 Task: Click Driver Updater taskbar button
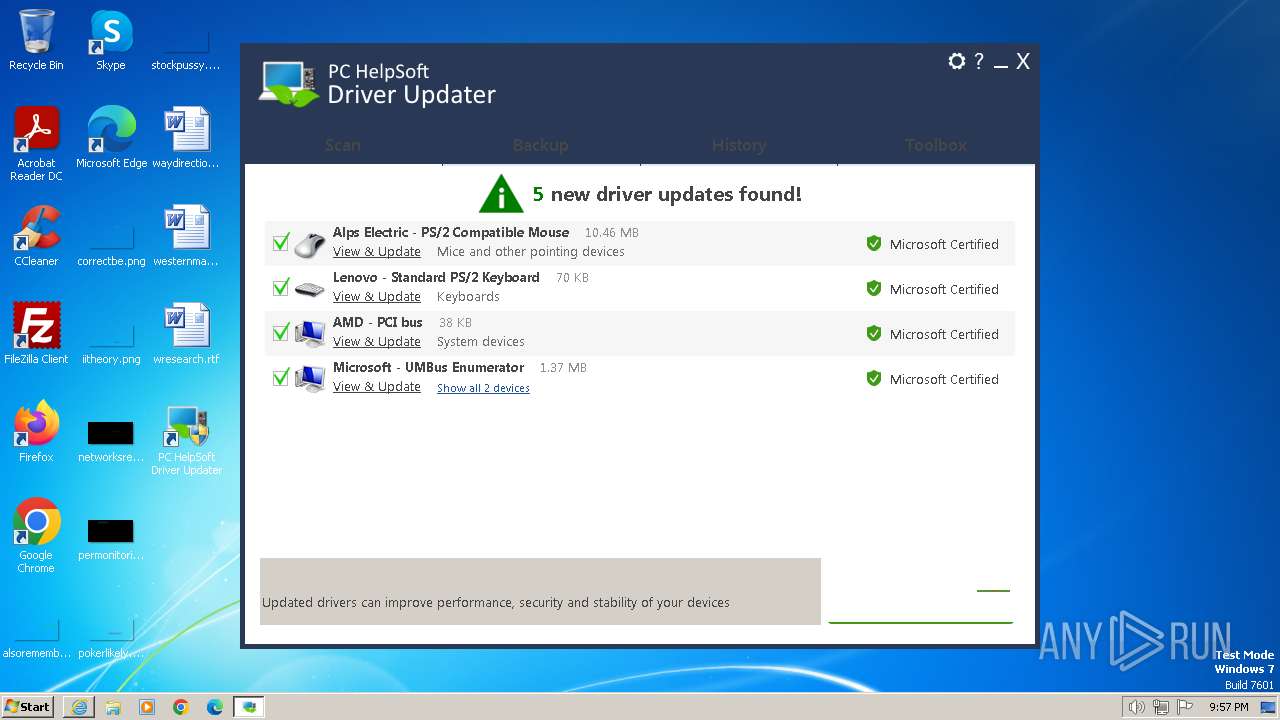pyautogui.click(x=249, y=707)
